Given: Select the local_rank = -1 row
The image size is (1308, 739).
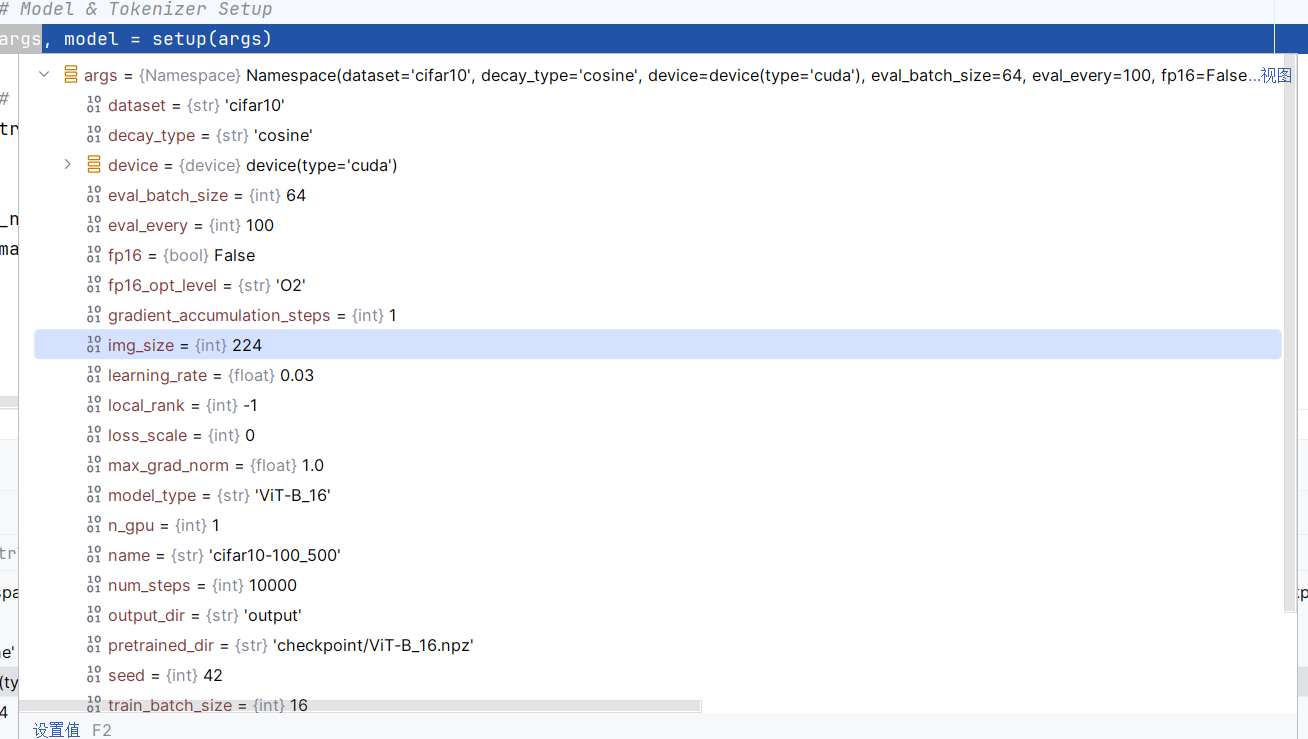Looking at the screenshot, I should click(x=658, y=405).
